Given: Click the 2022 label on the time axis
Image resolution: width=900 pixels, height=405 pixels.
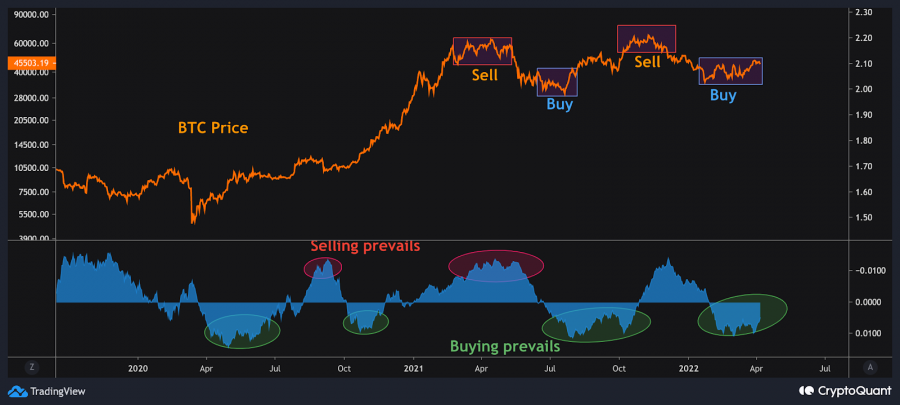Looking at the screenshot, I should click(689, 368).
